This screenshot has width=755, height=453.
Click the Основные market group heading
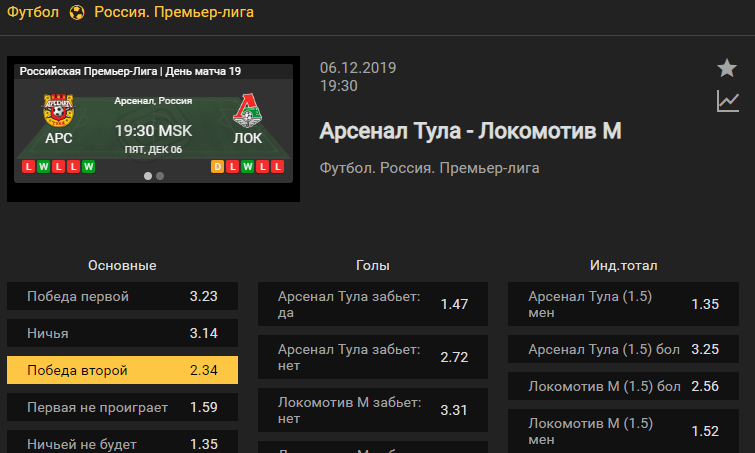[x=122, y=266]
